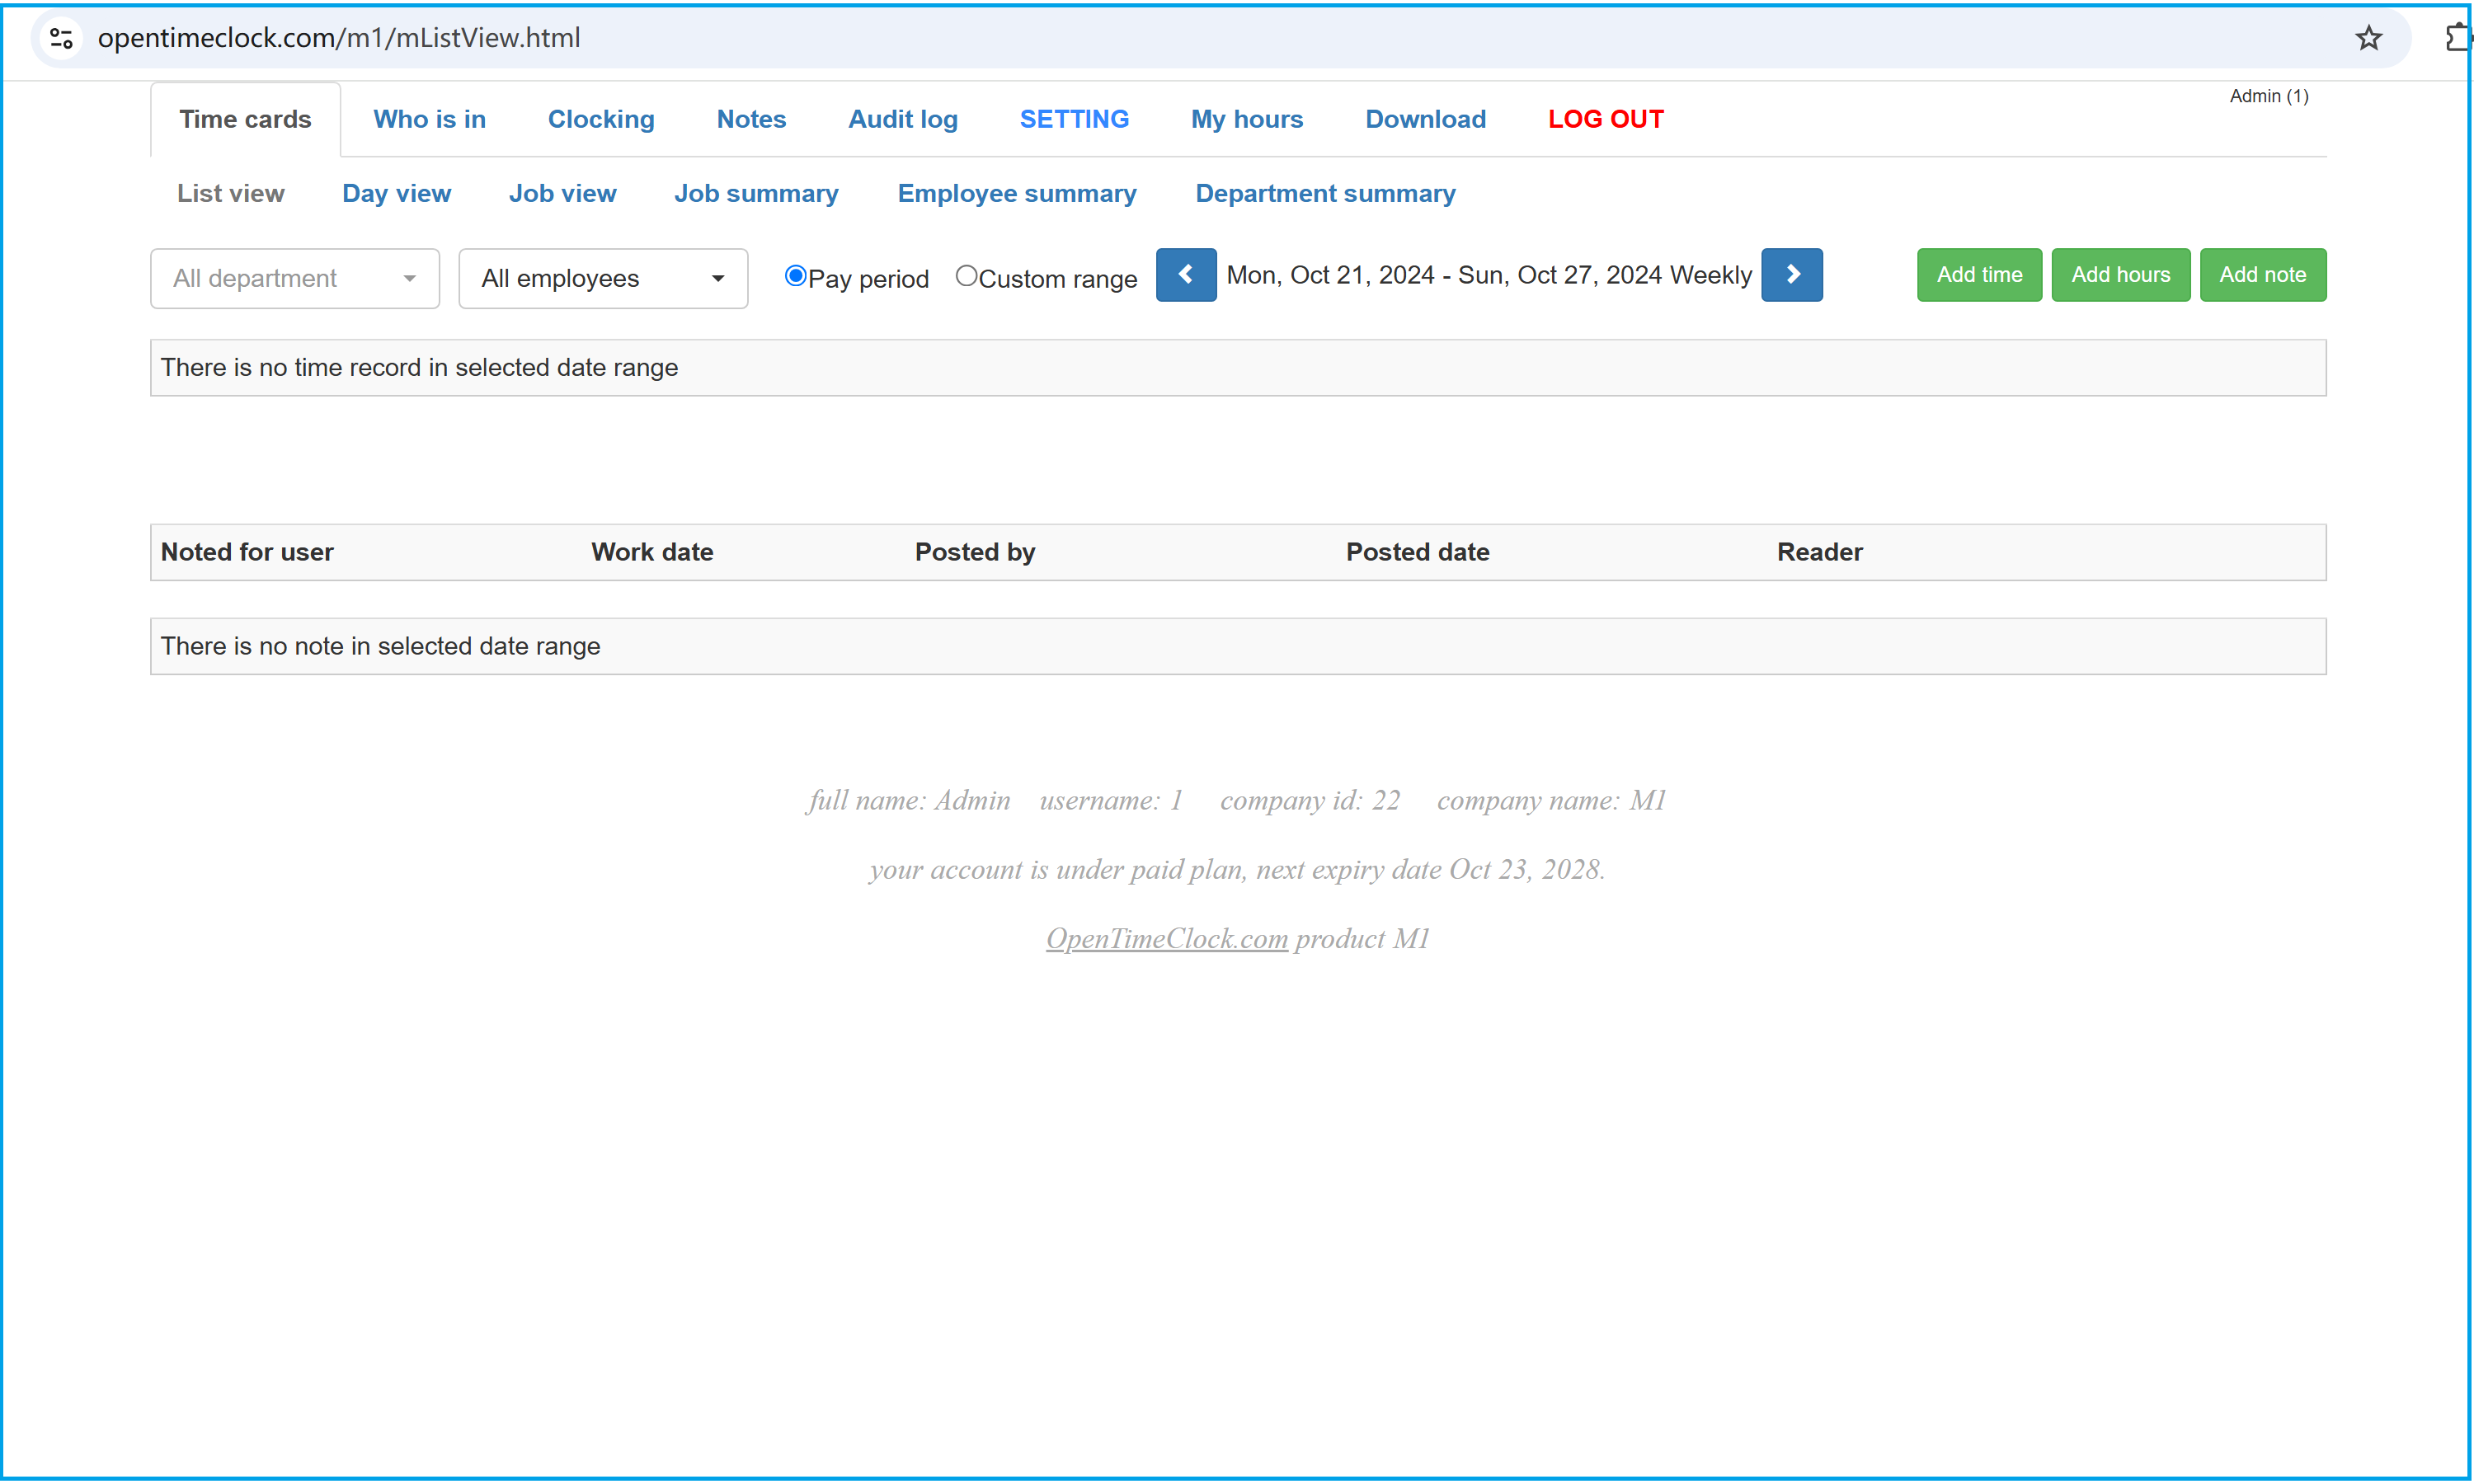Open the Department summary view
2474x1484 pixels.
[1325, 193]
